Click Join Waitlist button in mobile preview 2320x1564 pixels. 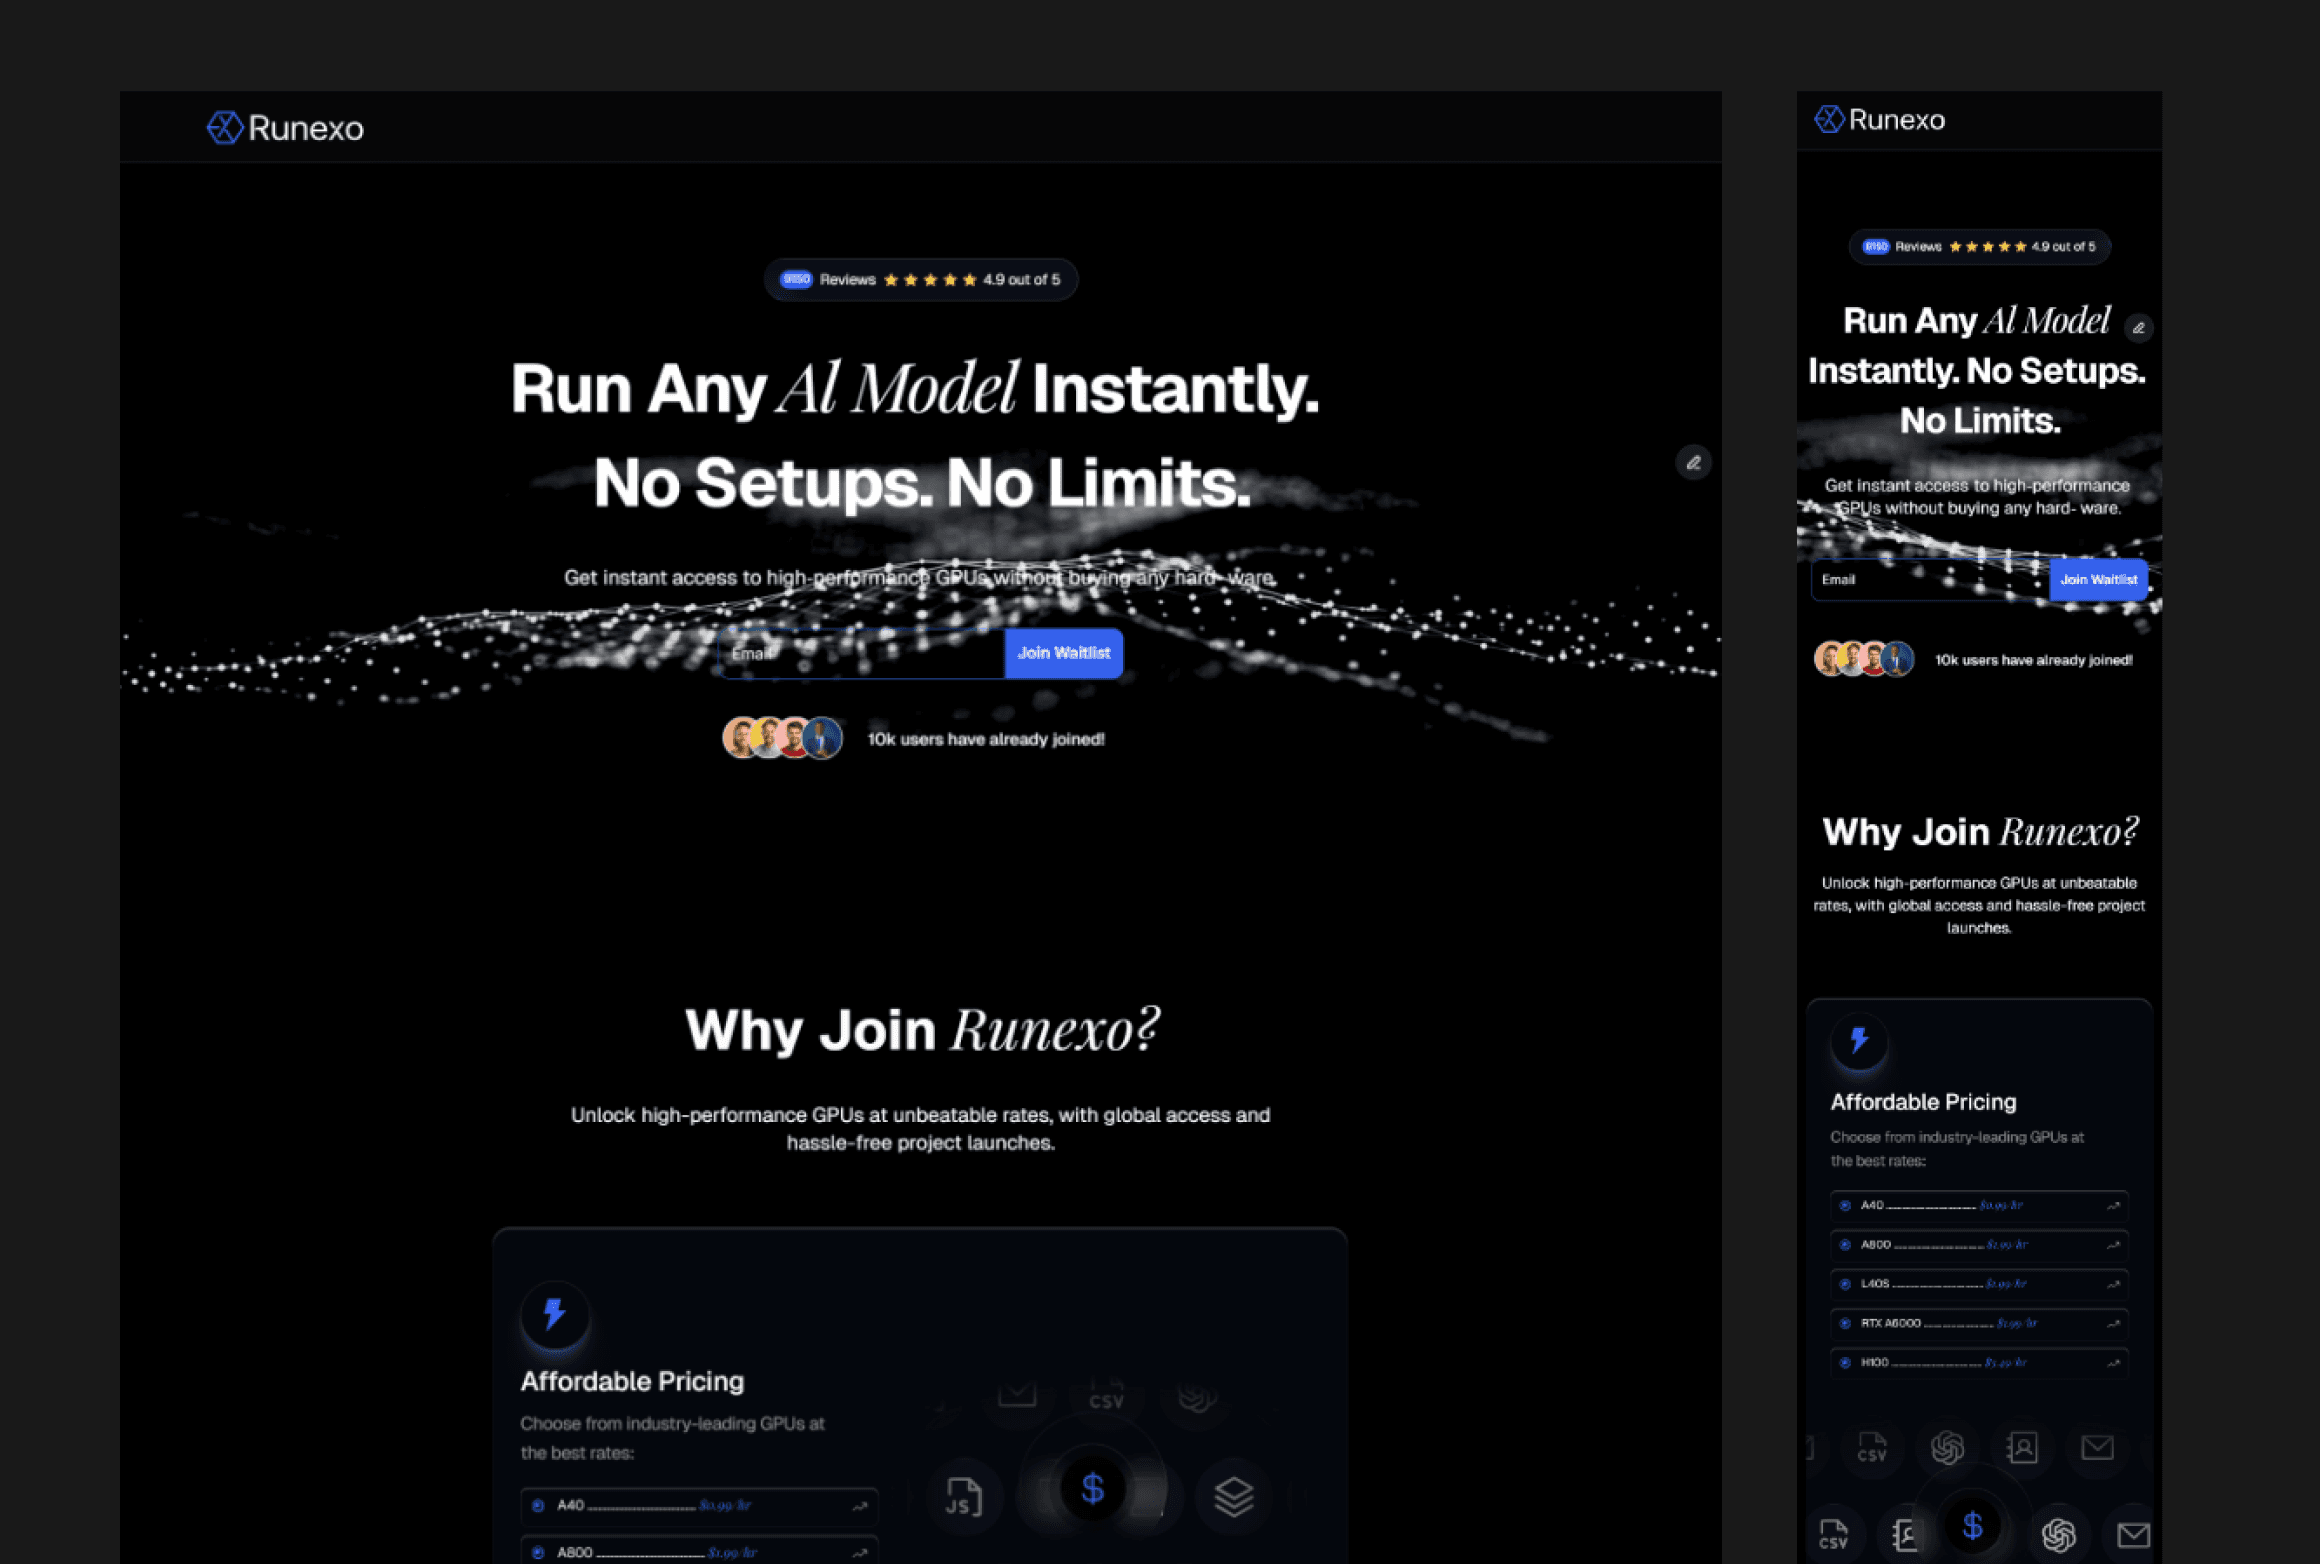click(2098, 580)
